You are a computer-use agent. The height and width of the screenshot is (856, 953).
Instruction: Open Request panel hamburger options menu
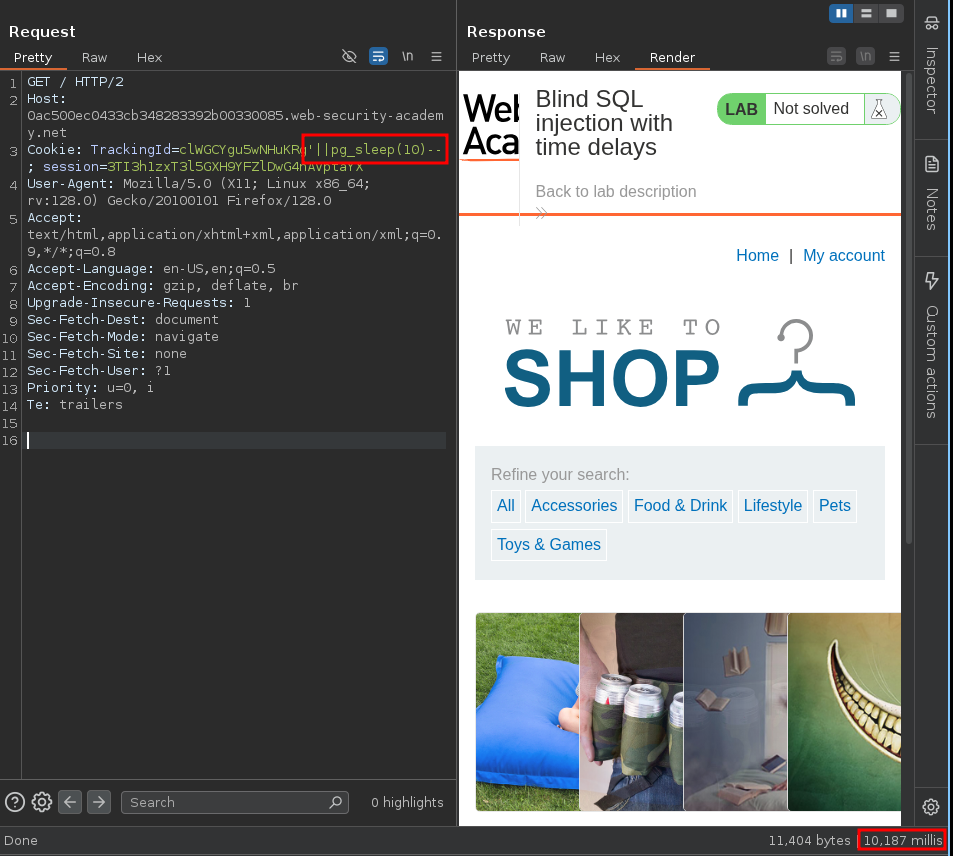coord(436,57)
